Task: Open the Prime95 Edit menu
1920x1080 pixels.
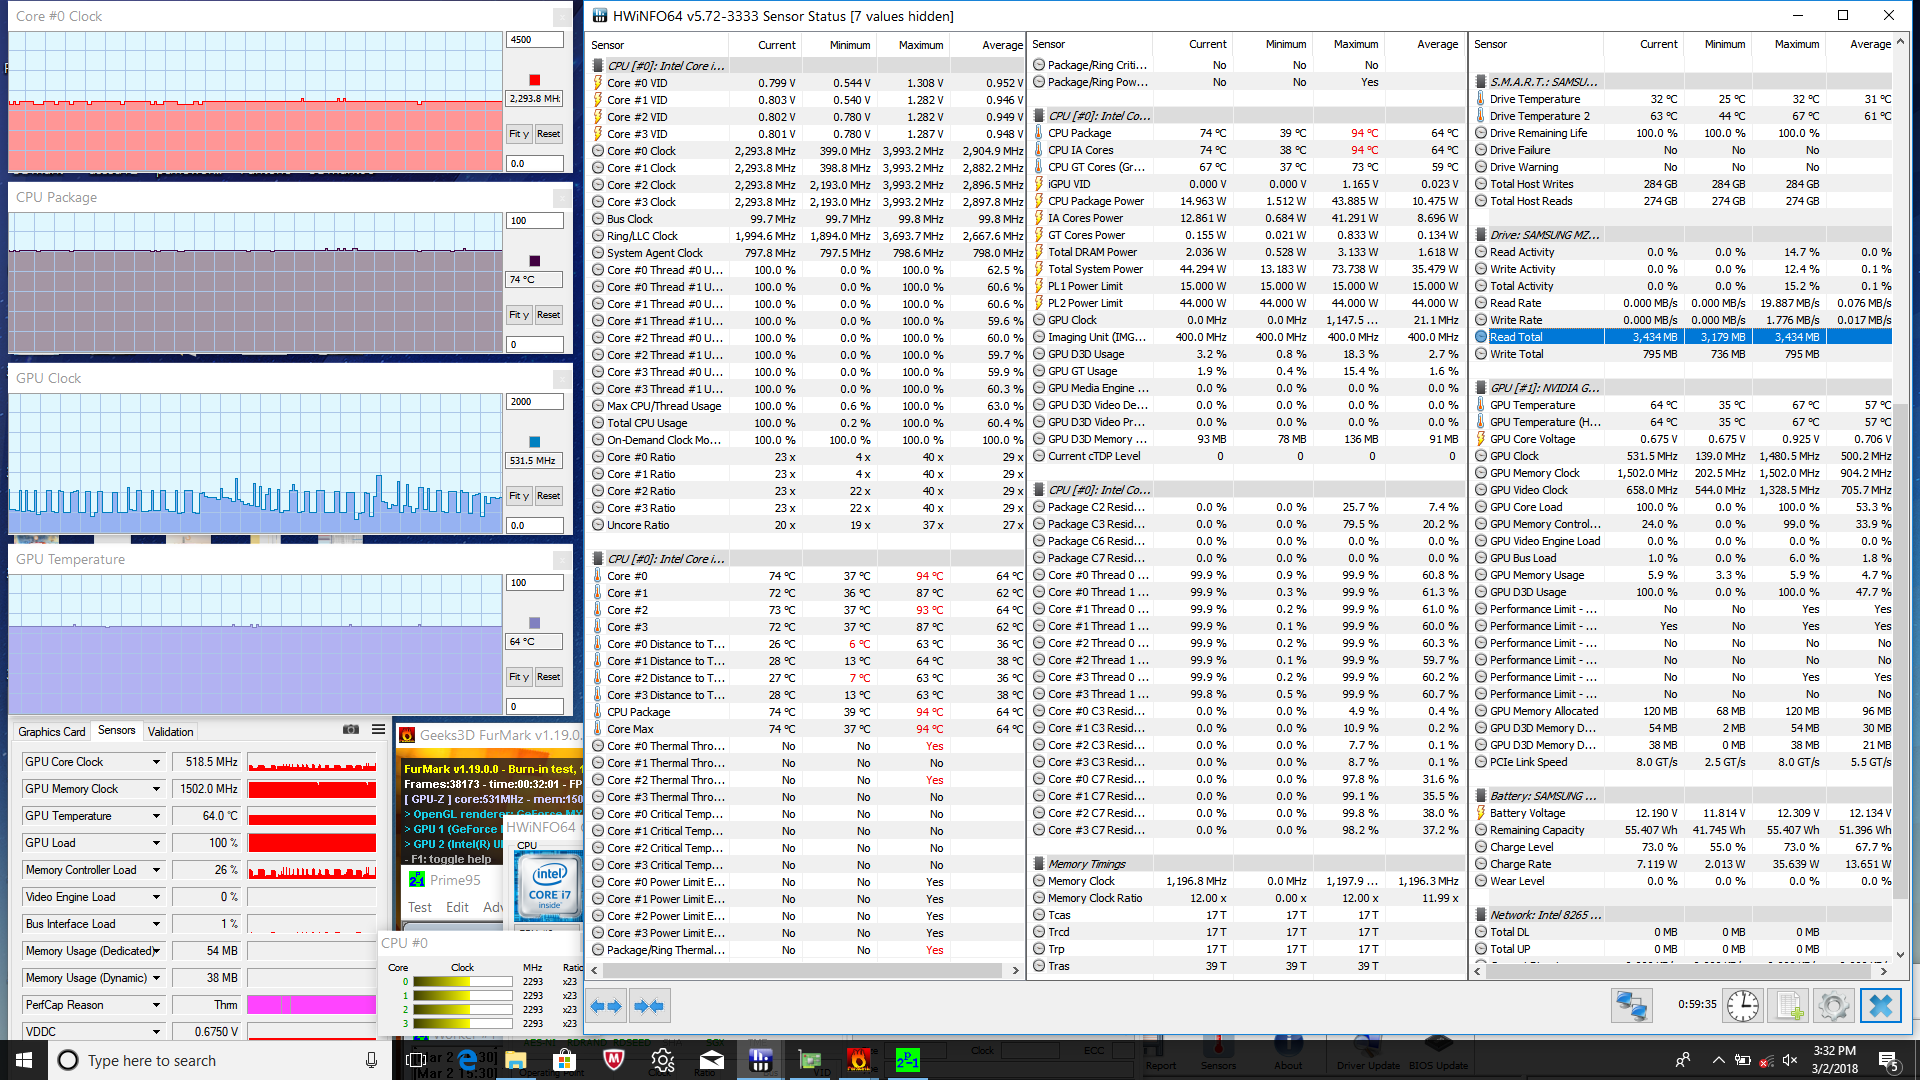Action: (457, 907)
